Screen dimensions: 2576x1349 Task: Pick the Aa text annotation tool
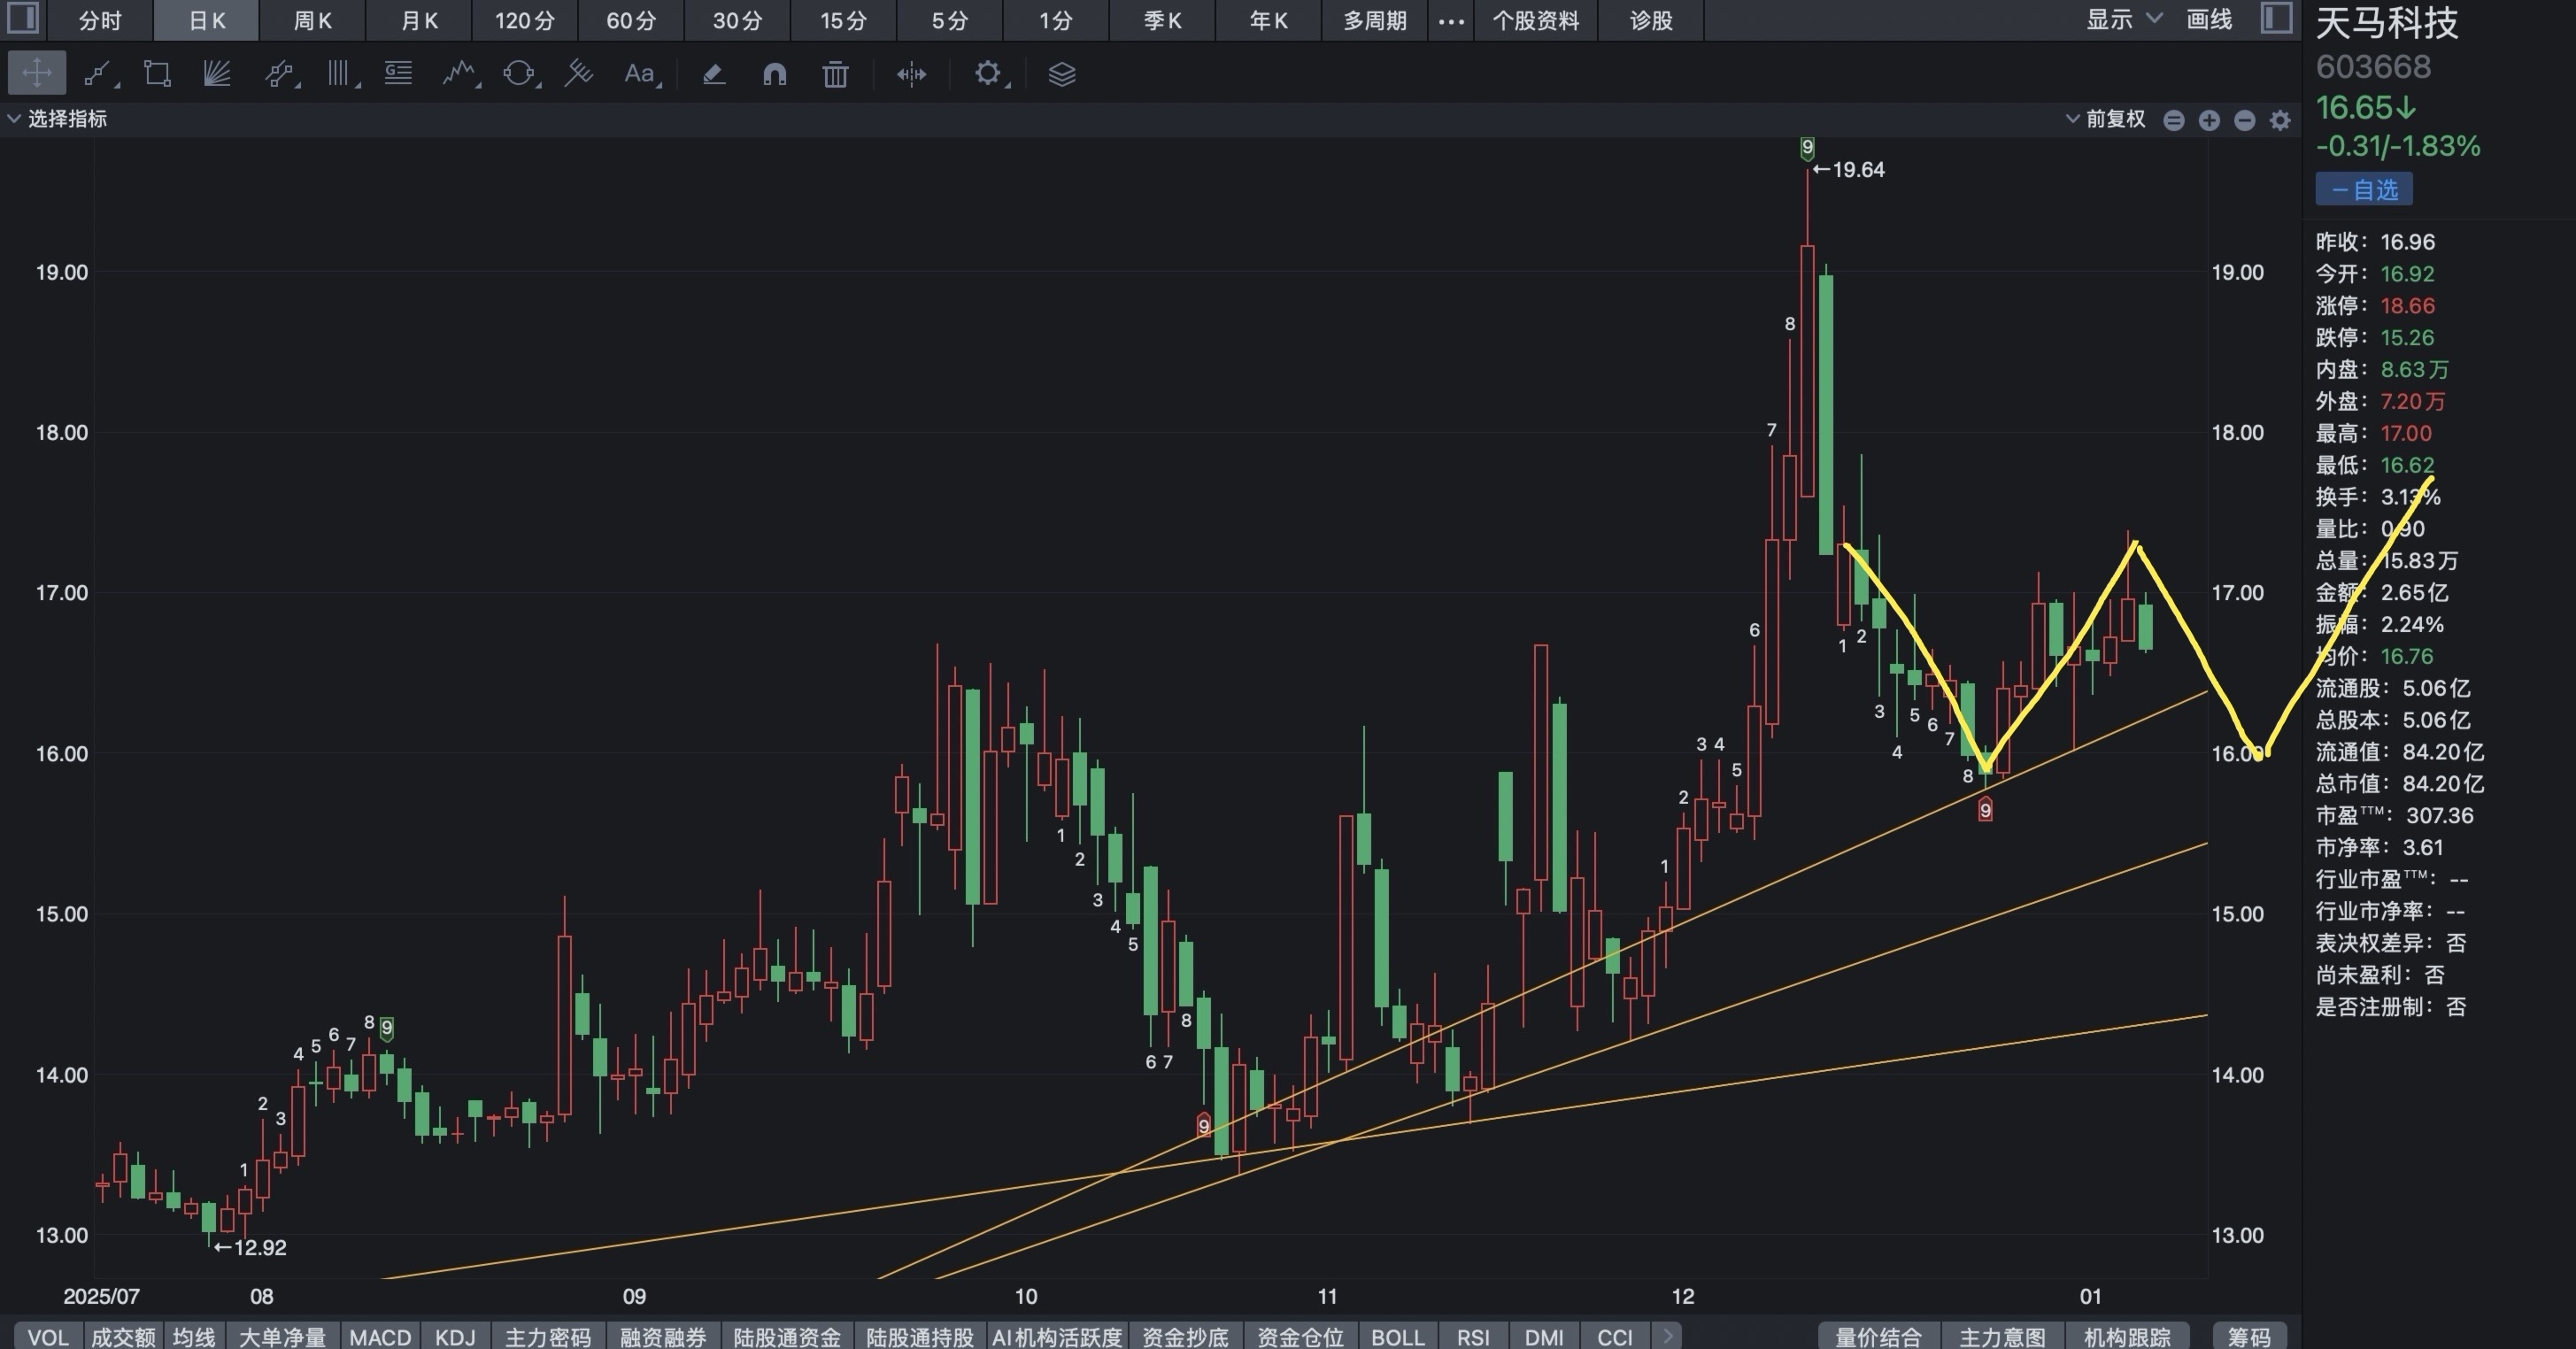[x=639, y=74]
